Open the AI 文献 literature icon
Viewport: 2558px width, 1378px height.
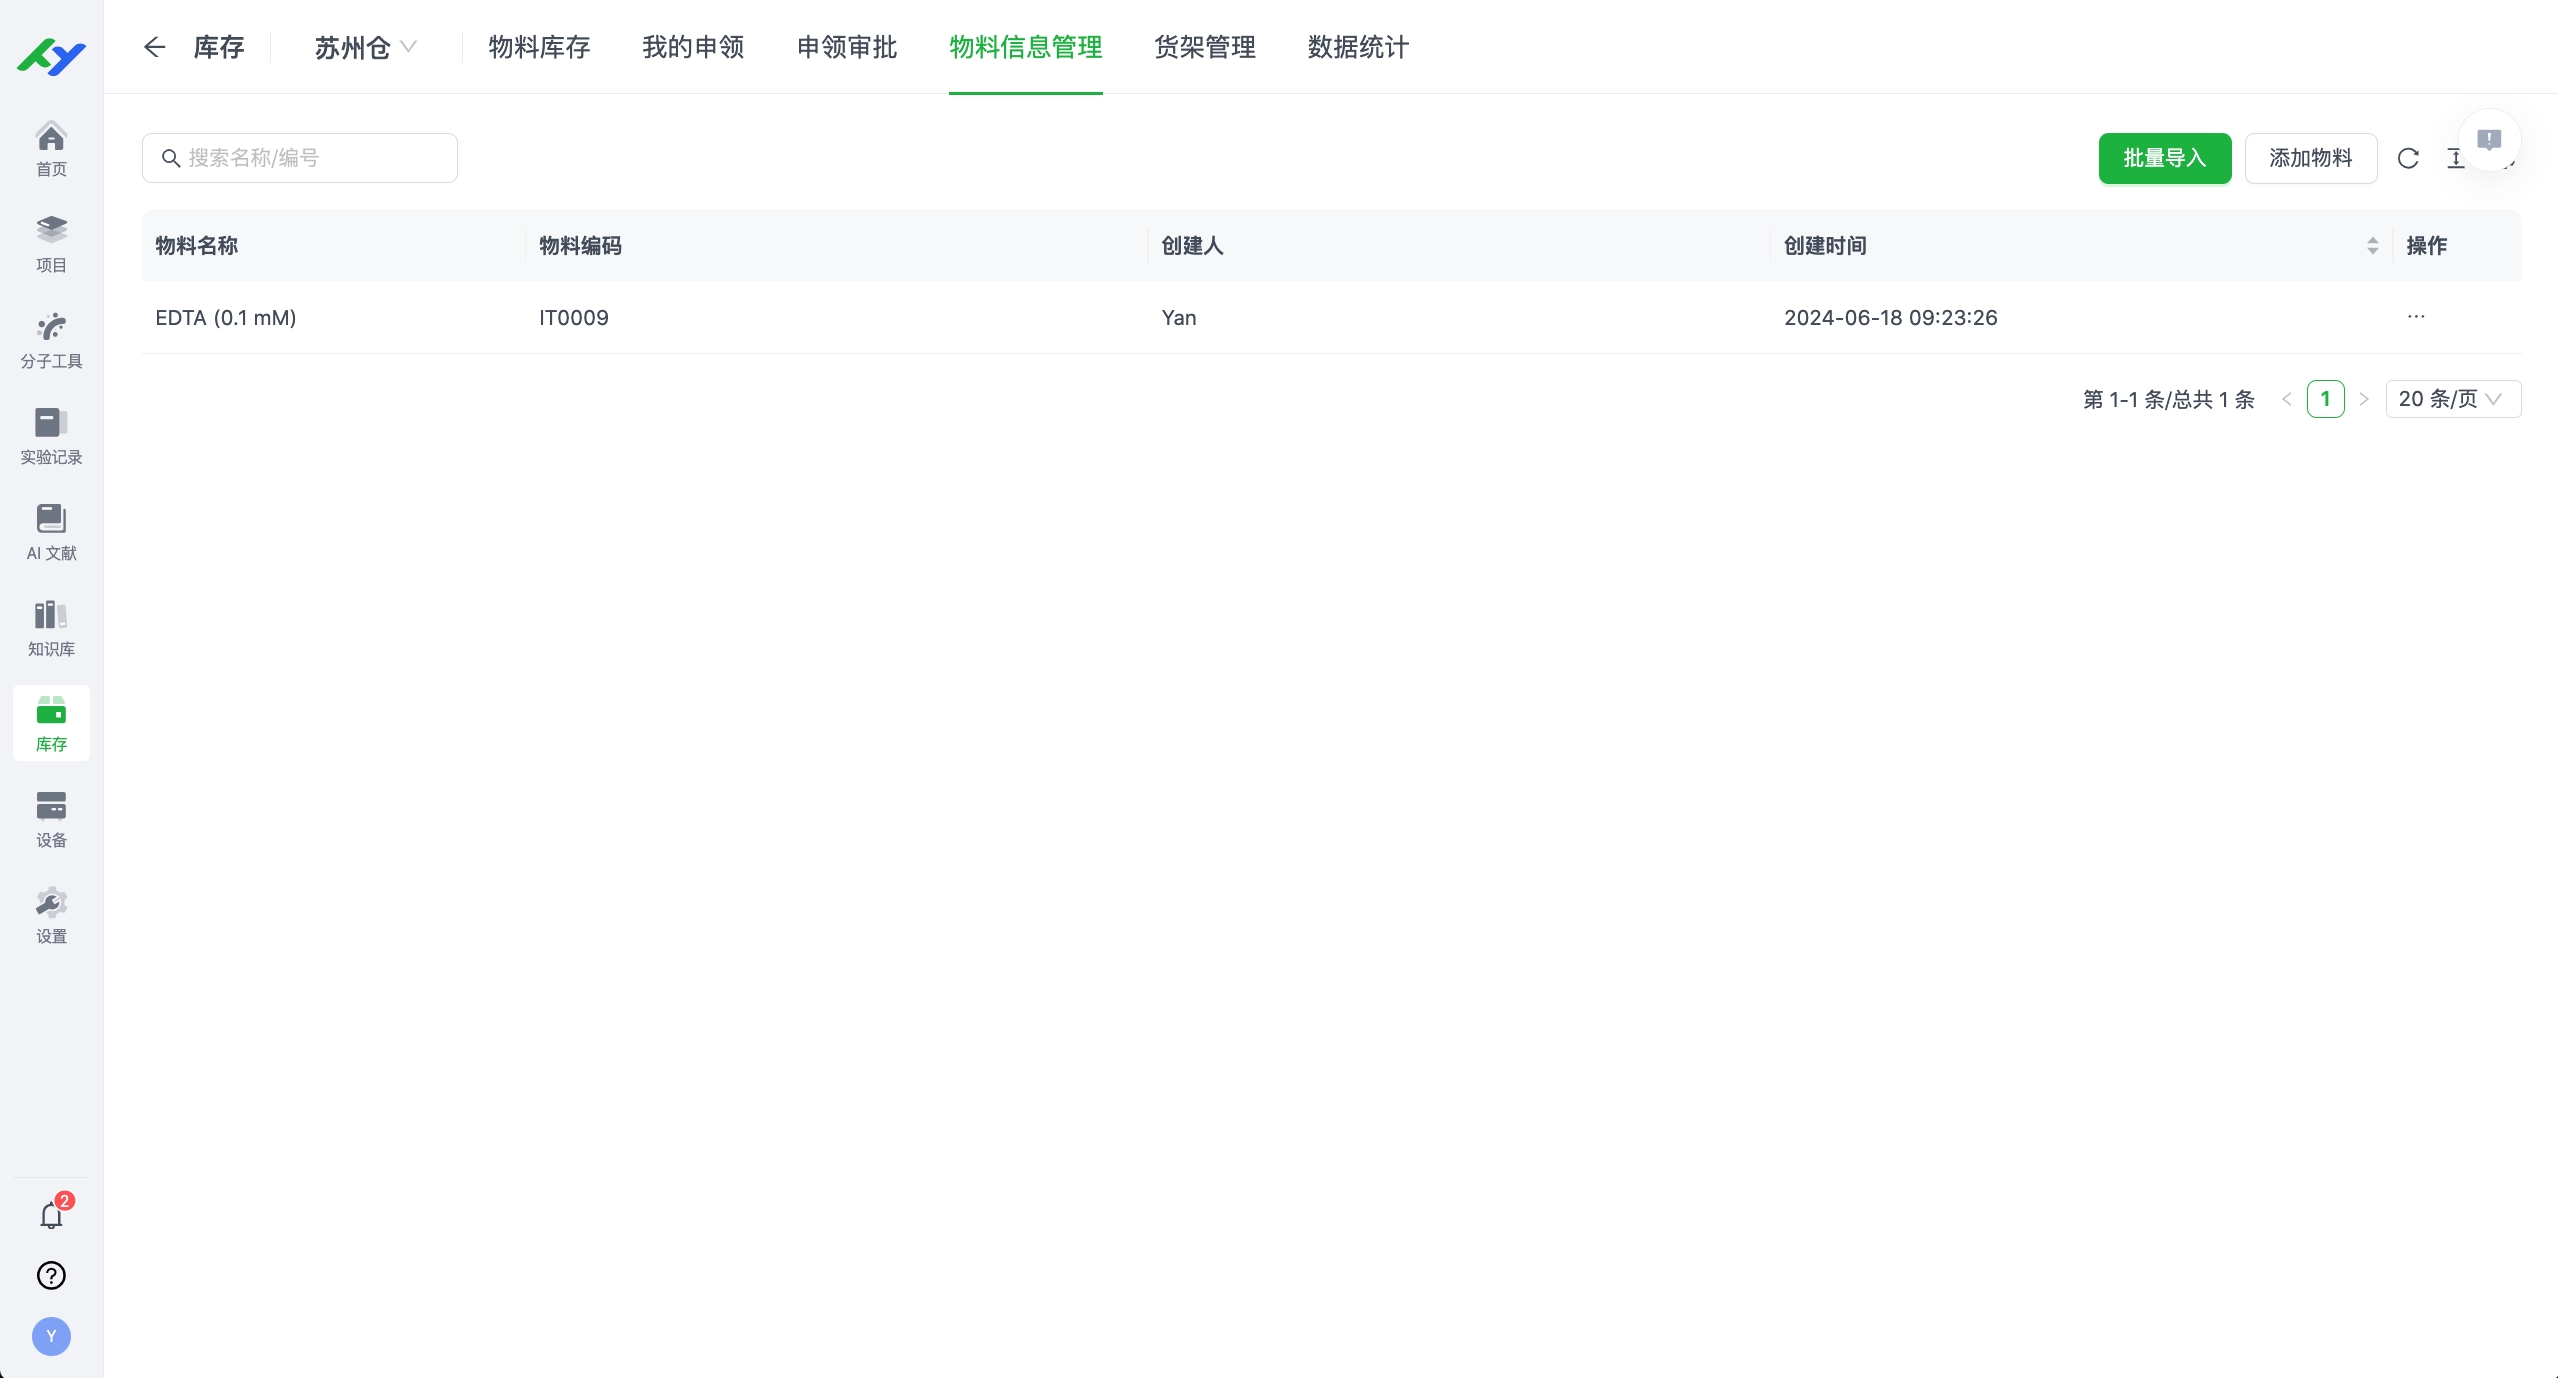pos(51,531)
